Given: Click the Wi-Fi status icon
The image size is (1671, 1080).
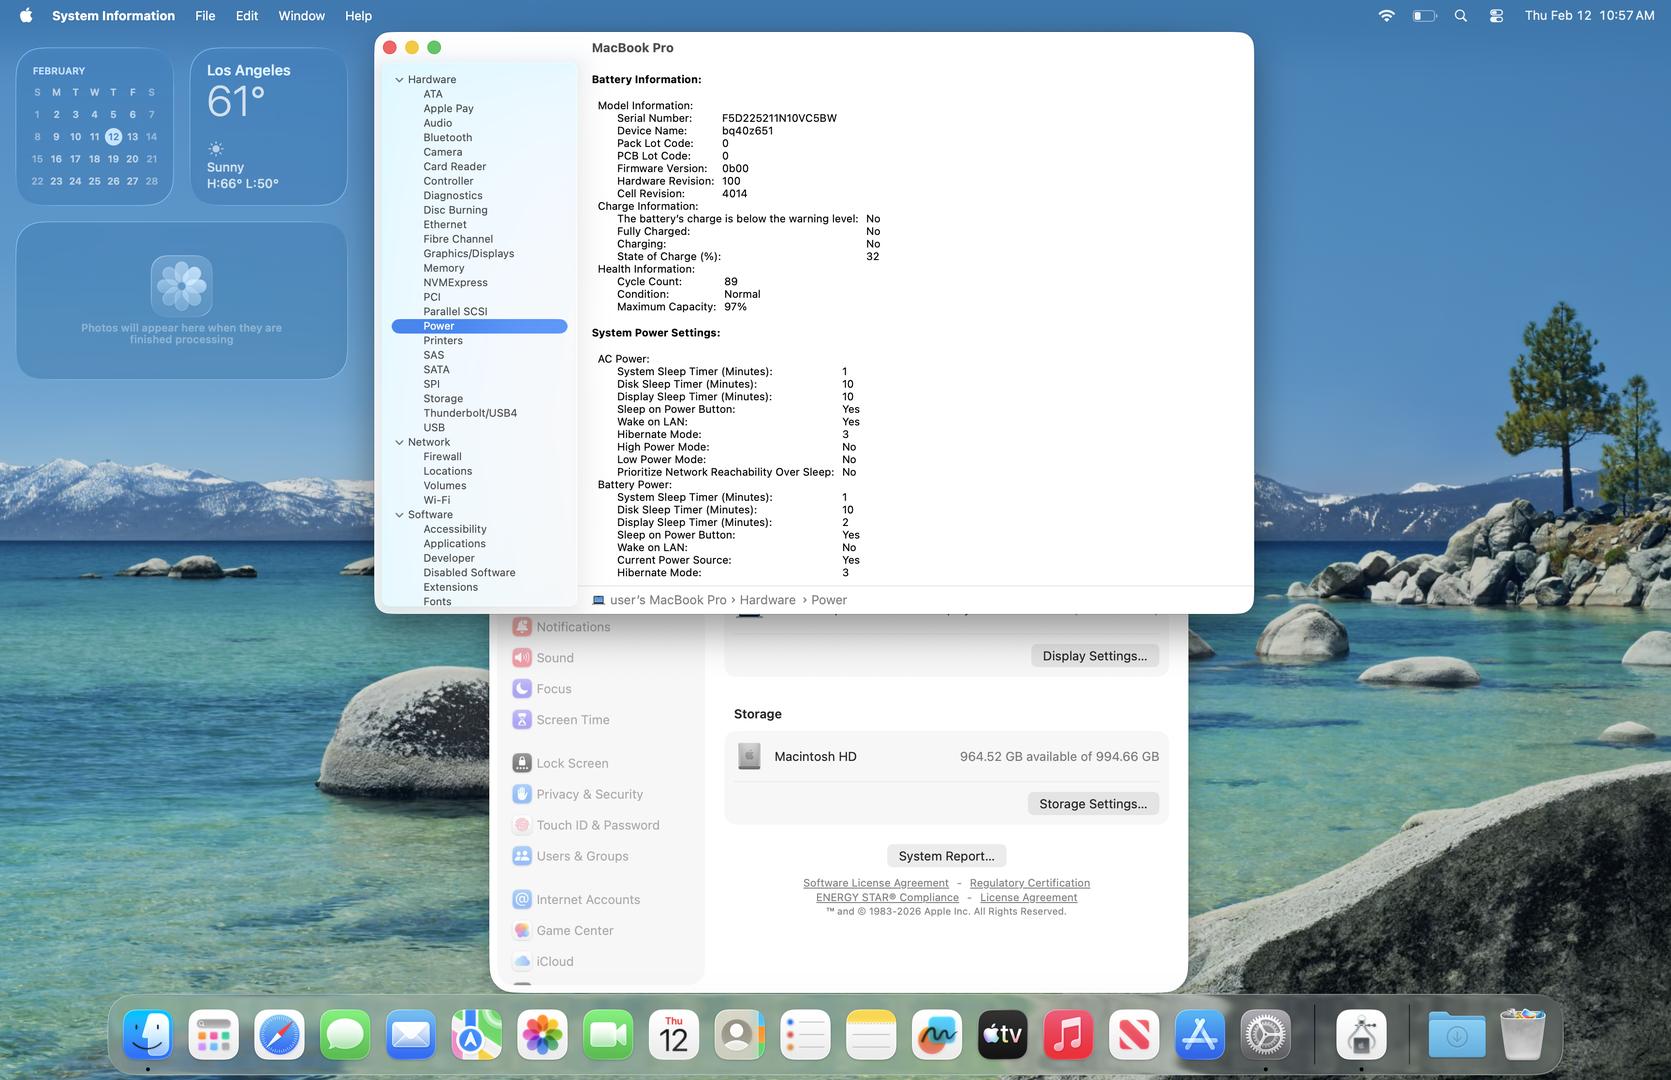Looking at the screenshot, I should (1386, 16).
